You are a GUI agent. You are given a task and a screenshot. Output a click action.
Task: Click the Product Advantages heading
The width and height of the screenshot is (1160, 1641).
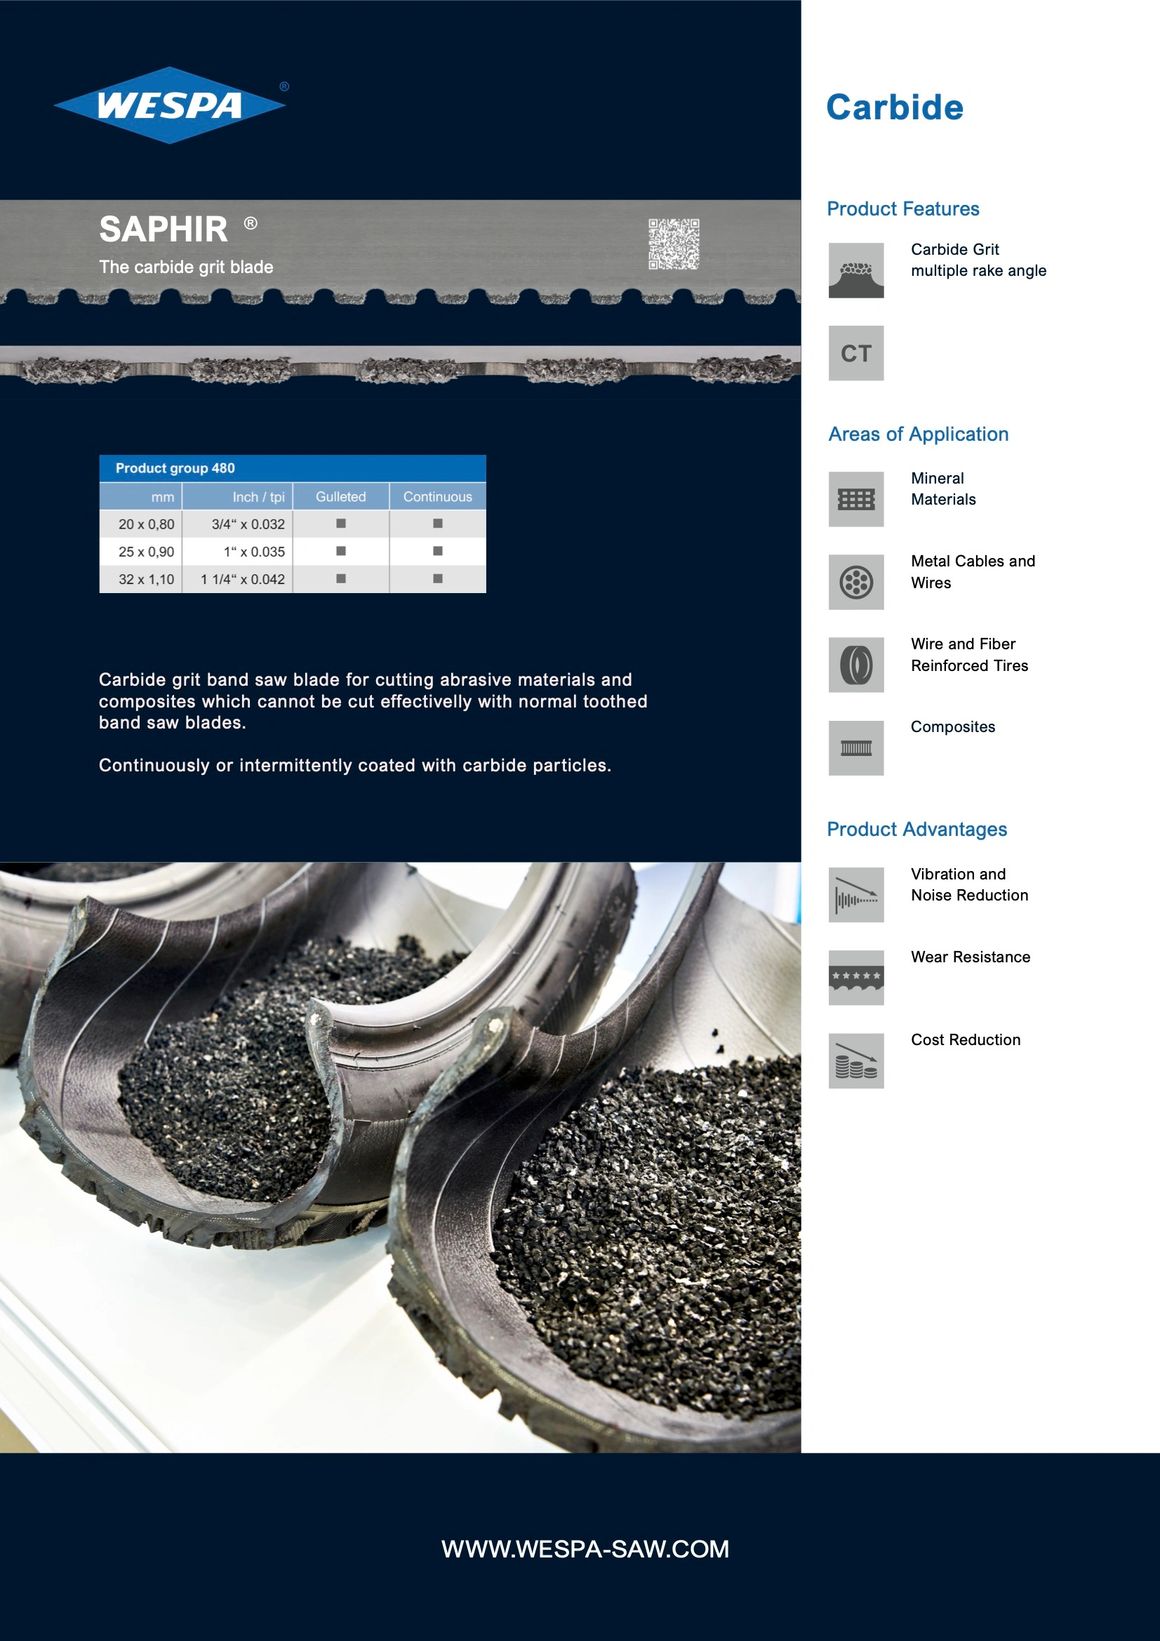[x=917, y=829]
